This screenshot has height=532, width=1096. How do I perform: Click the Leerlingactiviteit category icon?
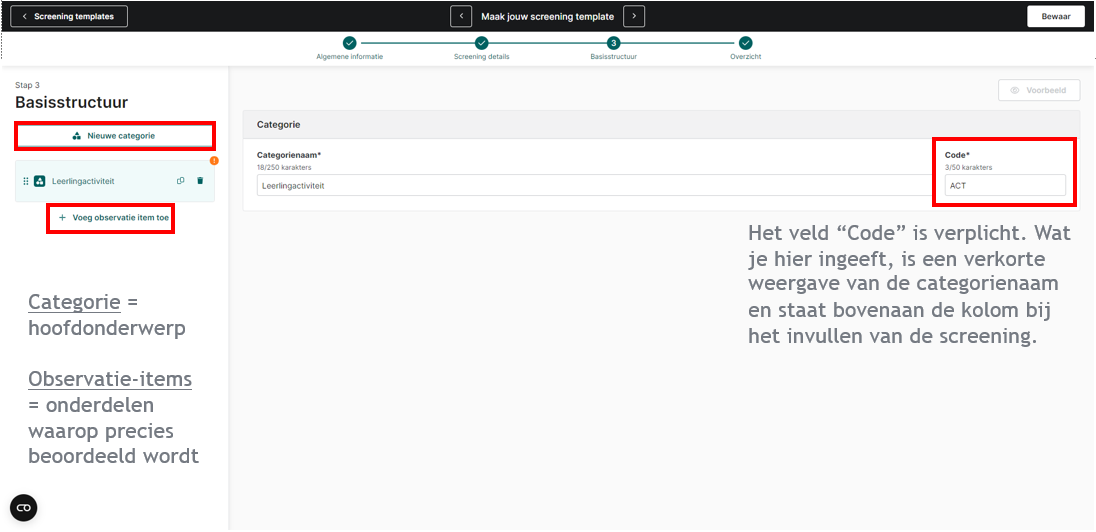(40, 181)
